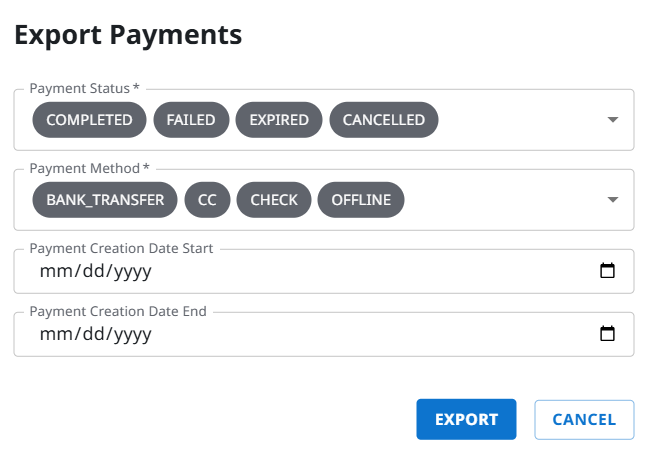Click the Payment Status field label
The width and height of the screenshot is (652, 456).
pyautogui.click(x=84, y=89)
